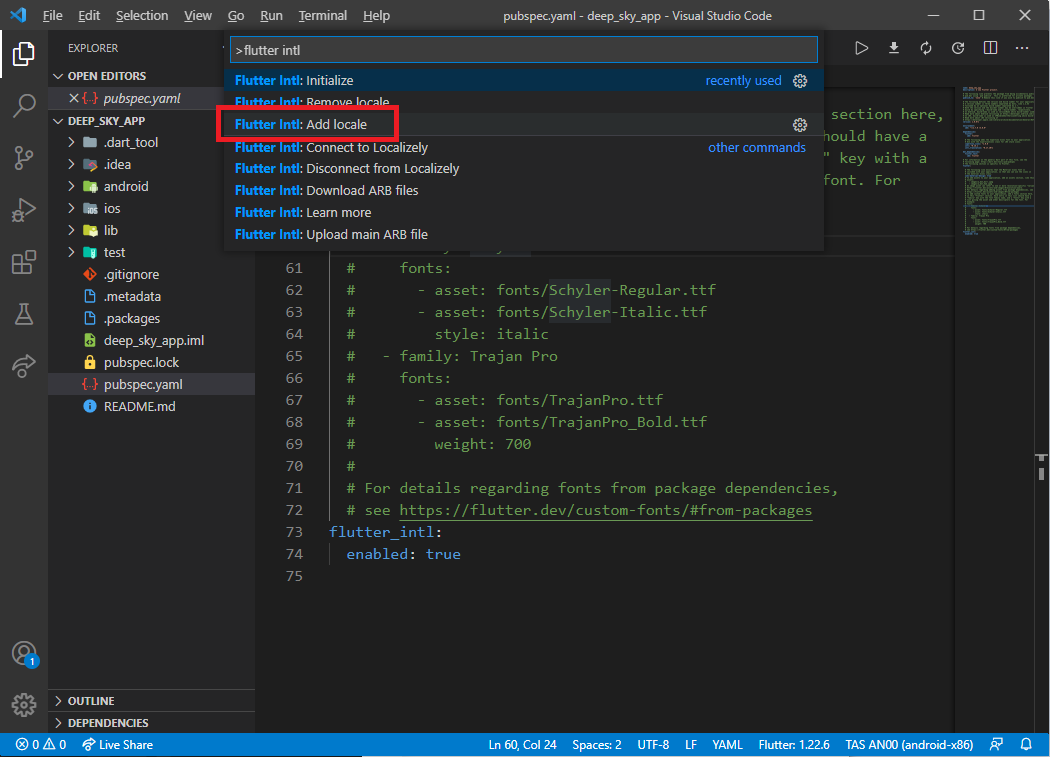Click the flutter.dev custom-fonts link
1050x757 pixels.
[605, 510]
